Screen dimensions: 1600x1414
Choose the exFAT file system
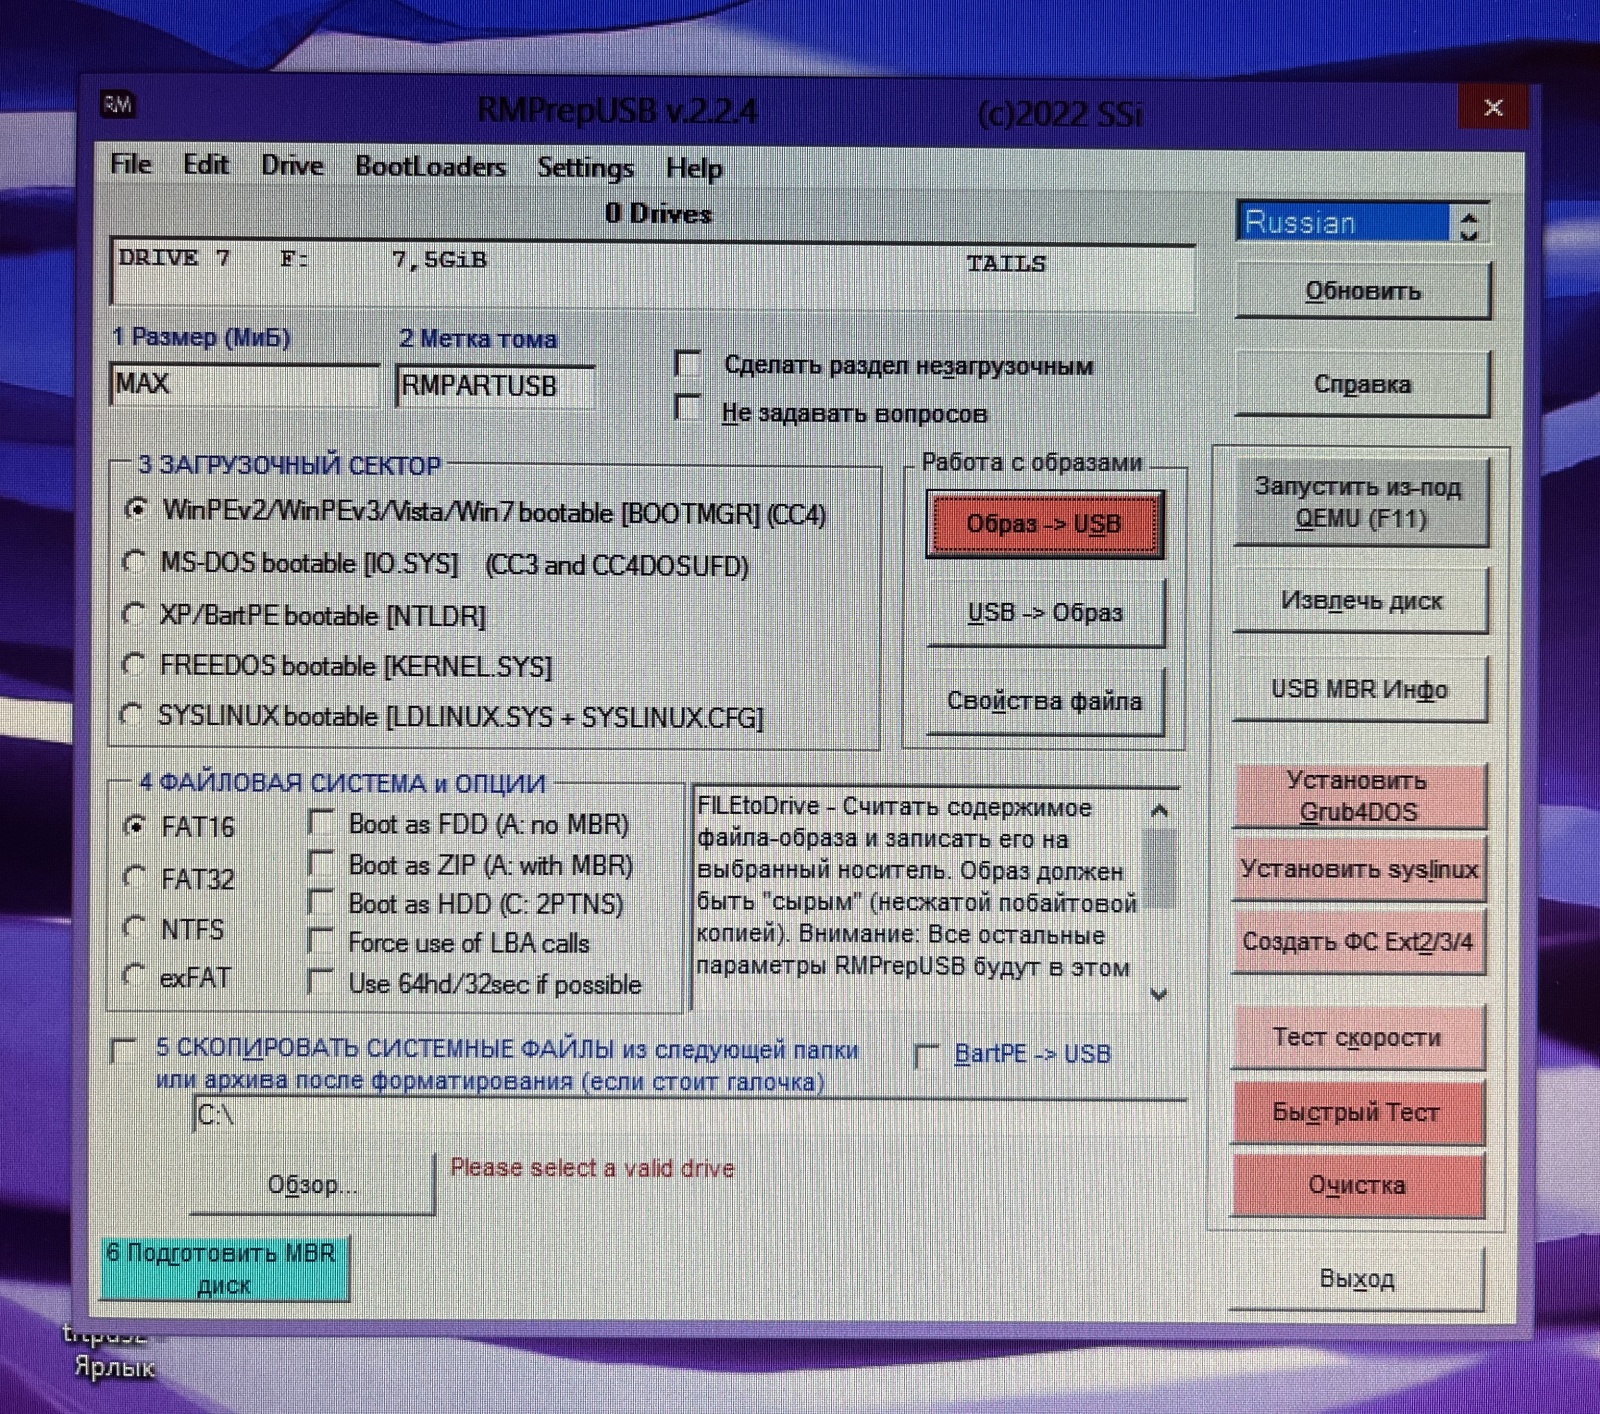(132, 974)
